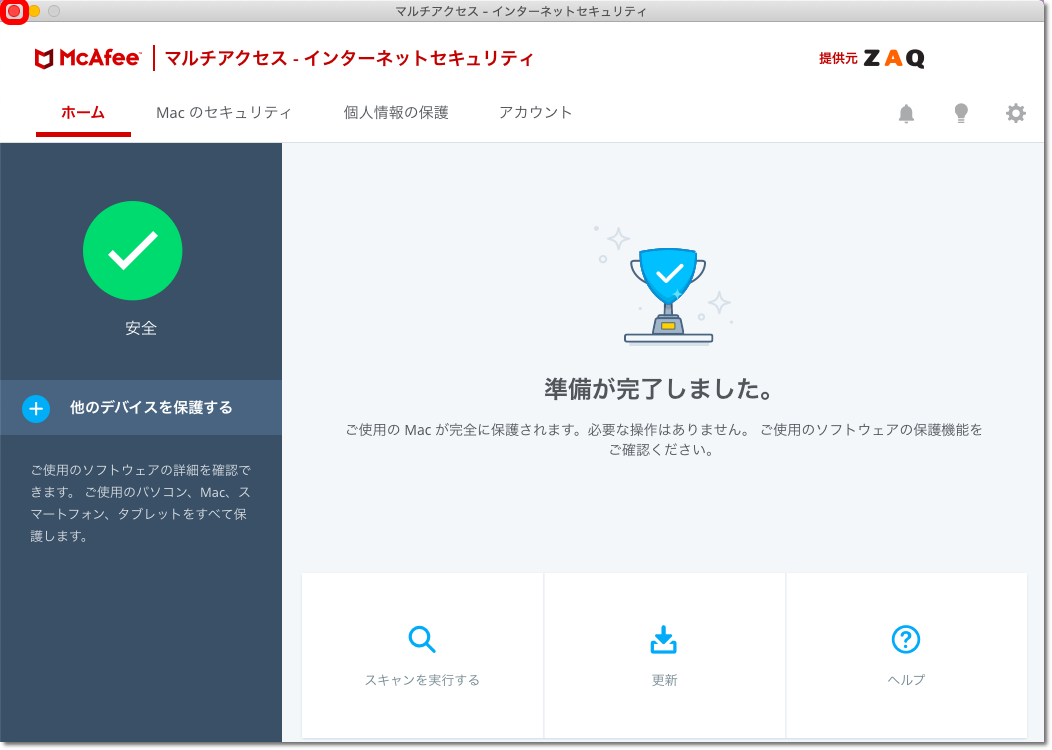Click the lightbulb tips icon
This screenshot has height=750, width=1052.
(x=961, y=113)
